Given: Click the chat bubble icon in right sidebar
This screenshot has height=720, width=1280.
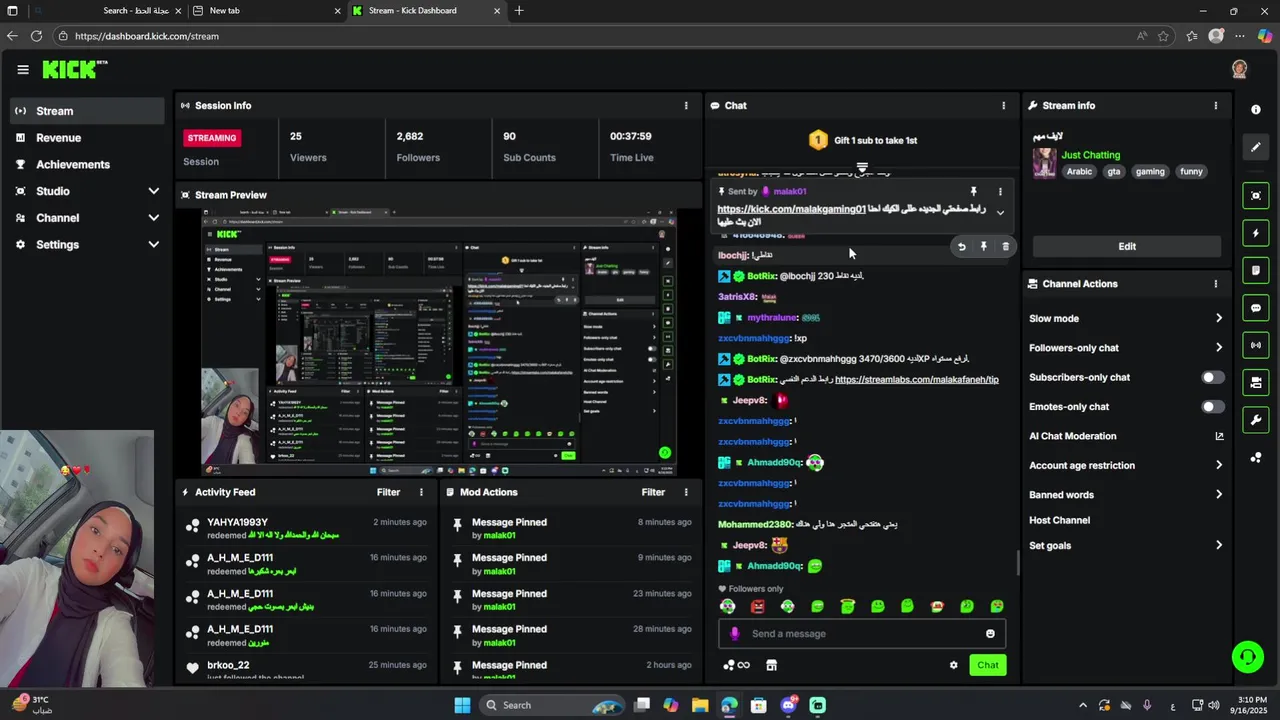Looking at the screenshot, I should coord(1256,308).
